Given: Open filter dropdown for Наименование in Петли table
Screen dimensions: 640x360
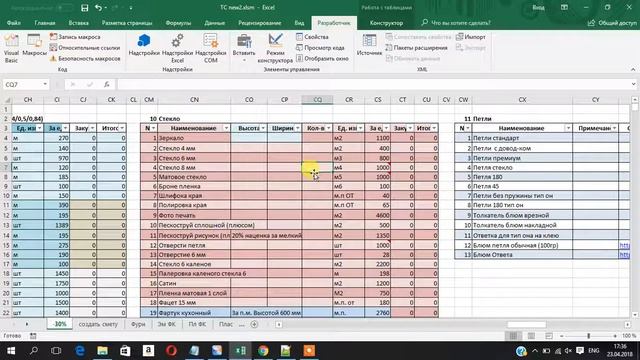Looking at the screenshot, I should tap(568, 128).
